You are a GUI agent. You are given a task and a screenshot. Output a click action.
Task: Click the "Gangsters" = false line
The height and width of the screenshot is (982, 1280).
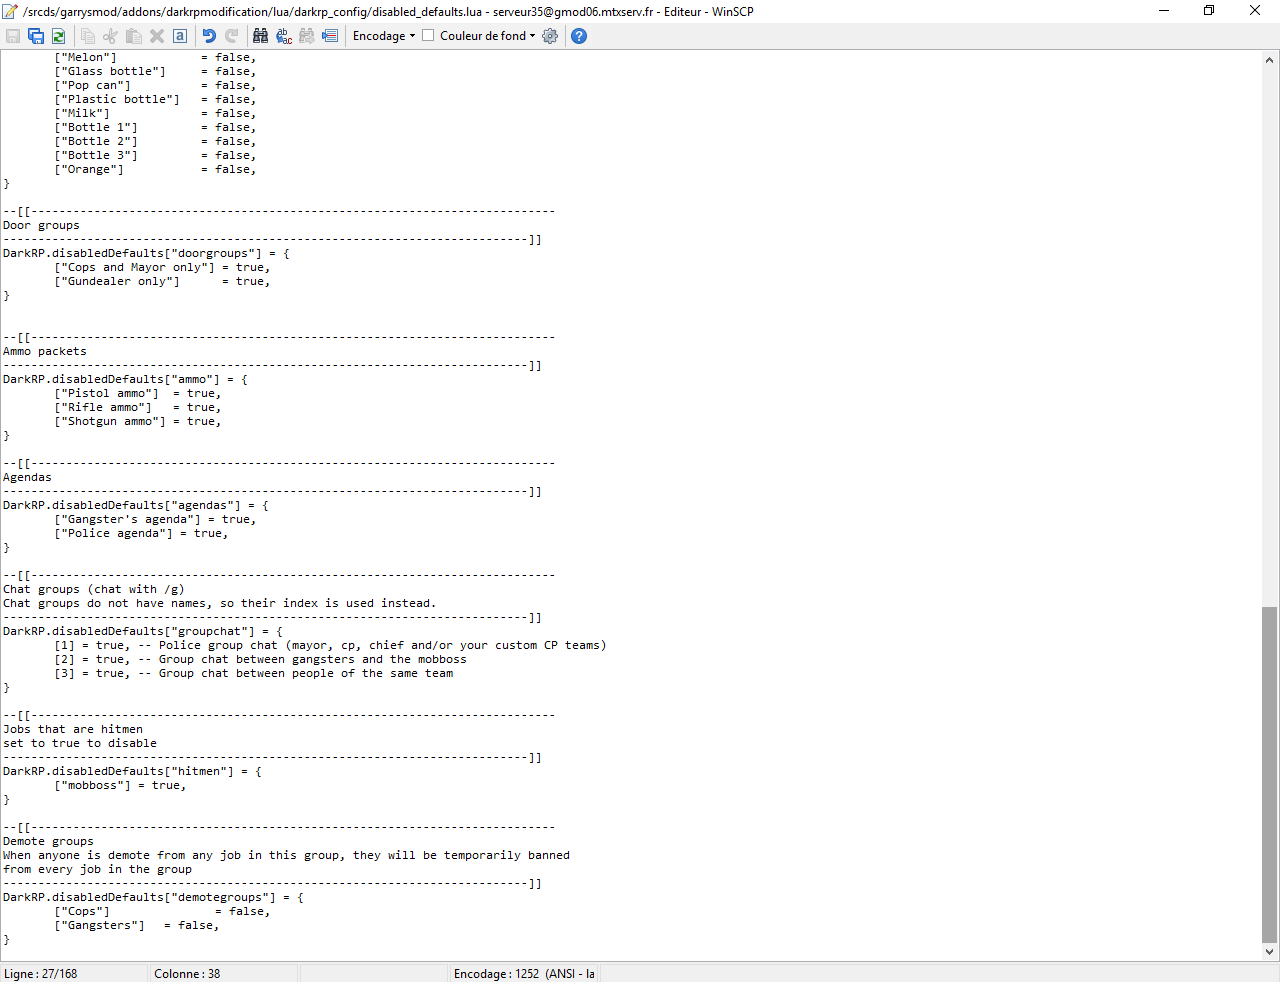[137, 925]
